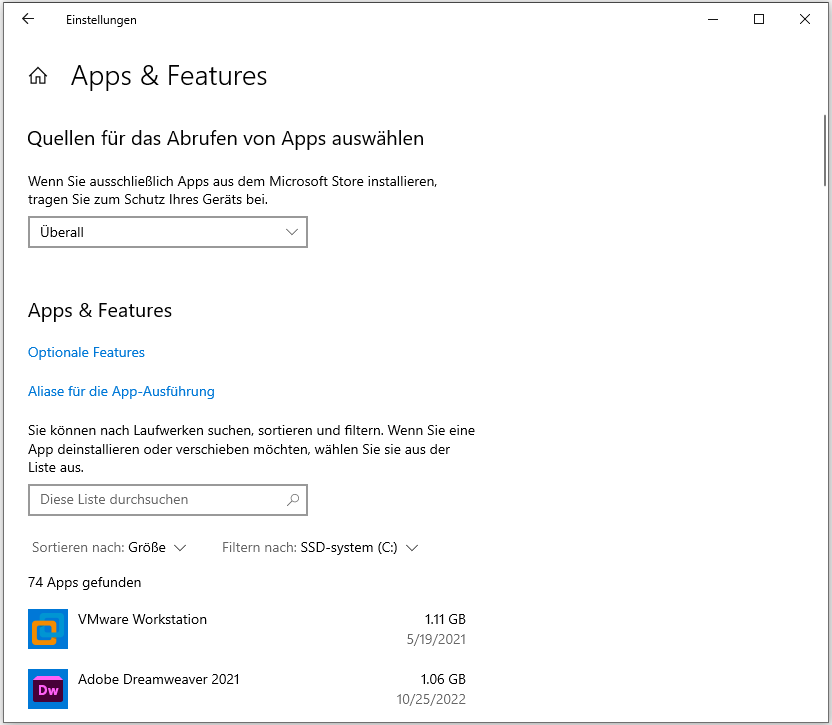Maximize the Einstellungen window

pos(758,19)
